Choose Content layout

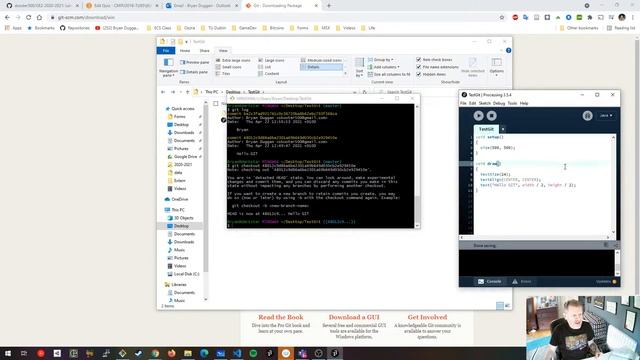[x=269, y=73]
